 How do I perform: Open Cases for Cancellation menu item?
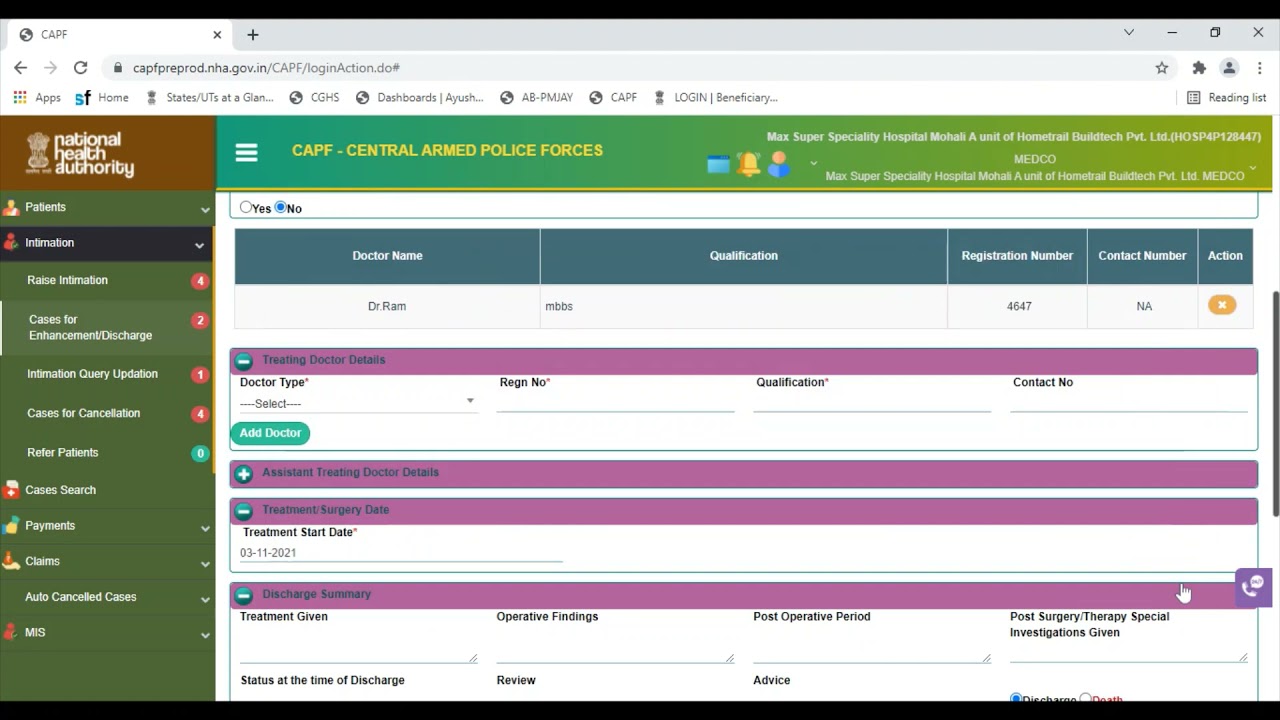click(x=83, y=413)
